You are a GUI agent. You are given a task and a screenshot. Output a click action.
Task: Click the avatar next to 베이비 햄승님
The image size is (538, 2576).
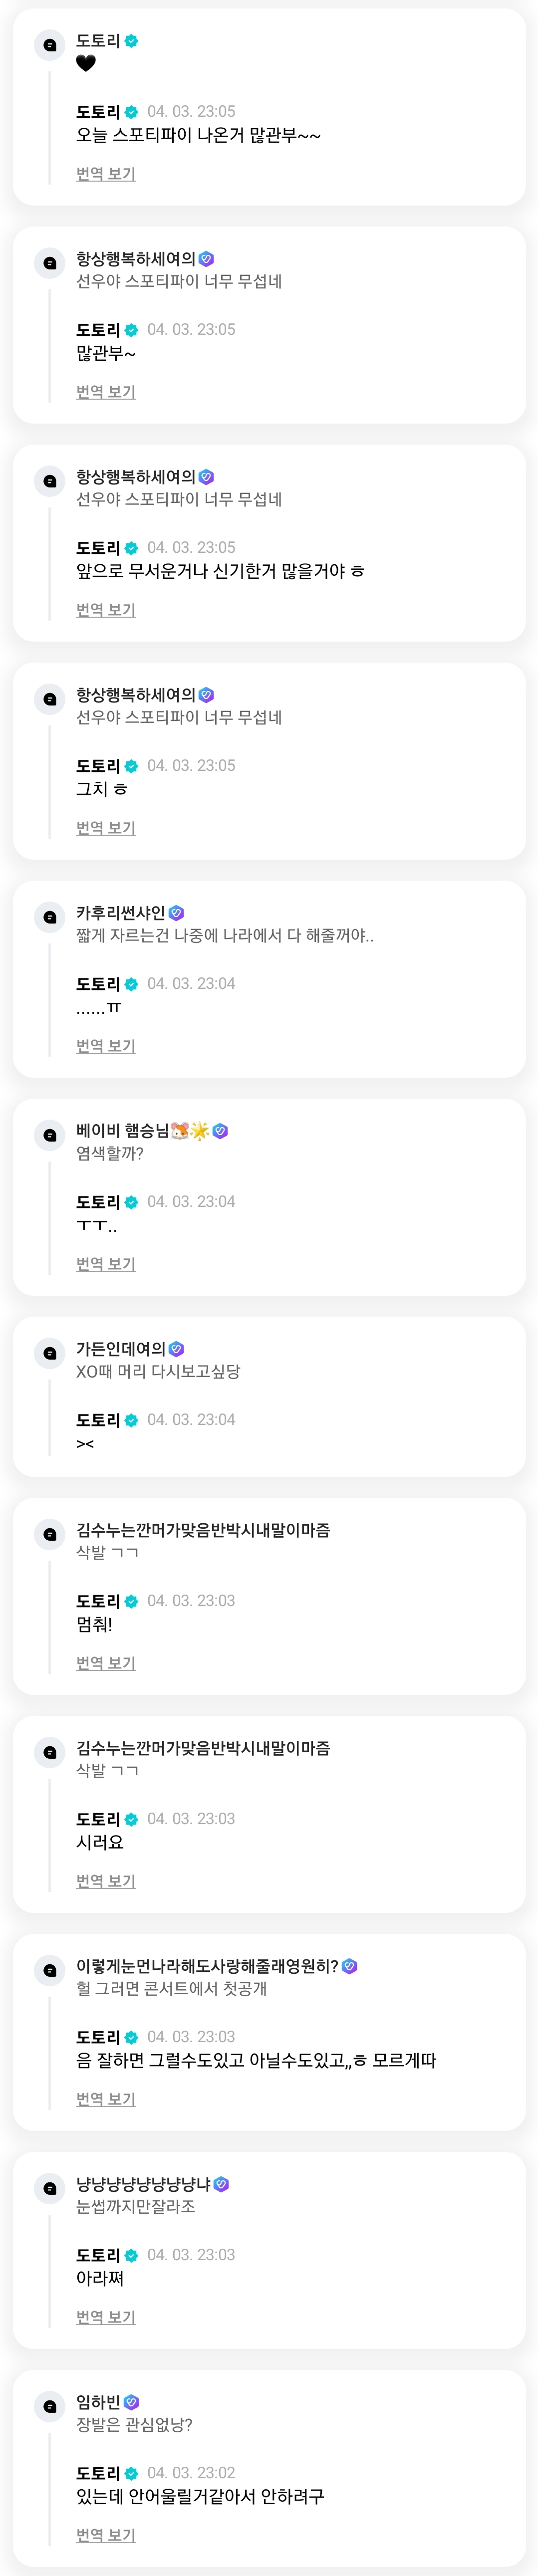point(49,1135)
